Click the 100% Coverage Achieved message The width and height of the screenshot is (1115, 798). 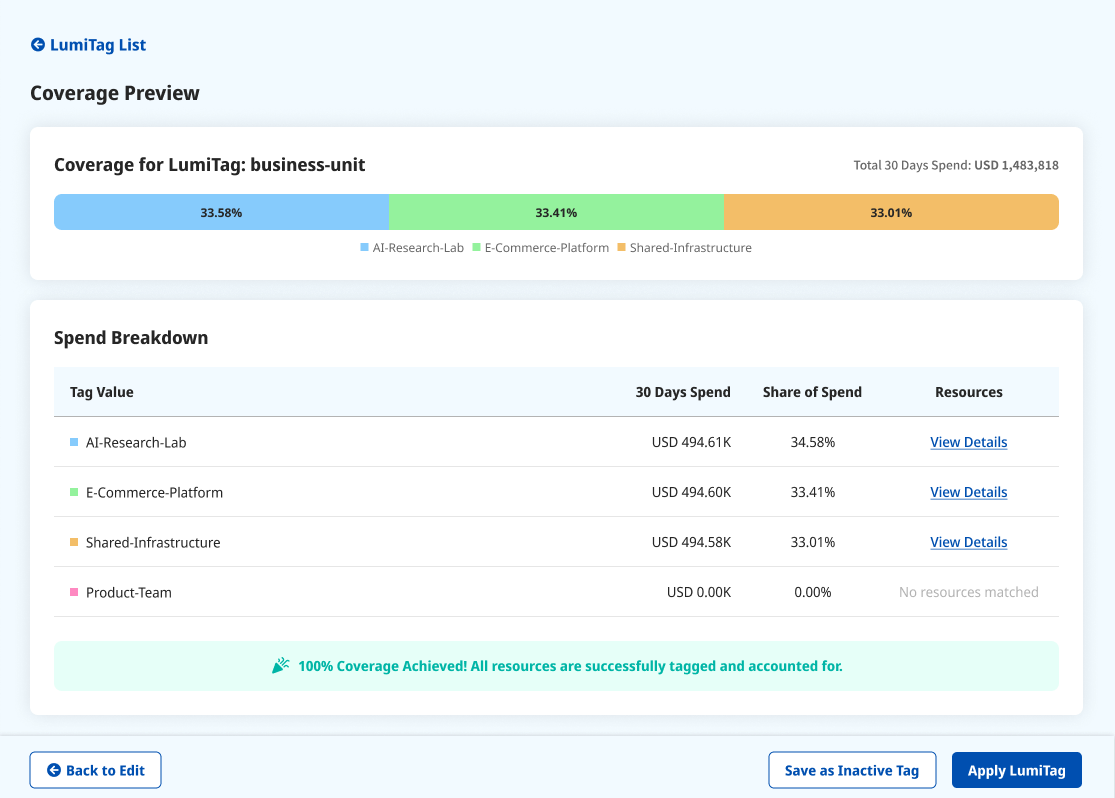click(x=570, y=666)
